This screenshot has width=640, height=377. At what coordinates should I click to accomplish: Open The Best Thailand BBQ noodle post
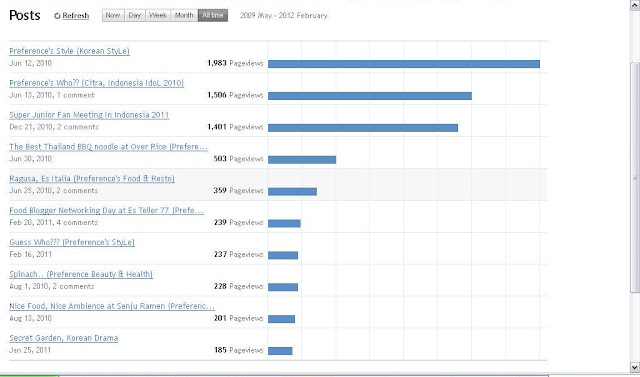108,146
